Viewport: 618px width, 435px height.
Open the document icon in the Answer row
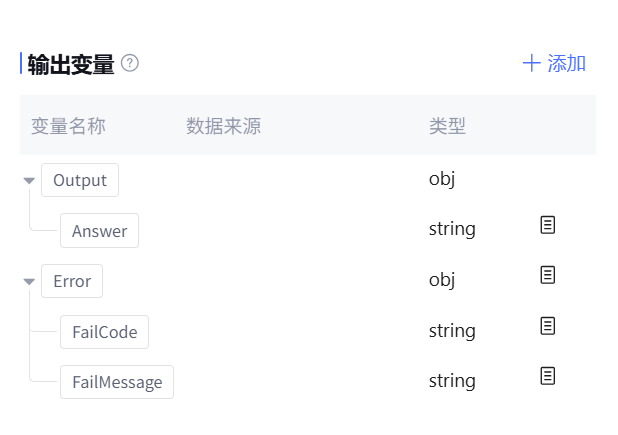(547, 225)
